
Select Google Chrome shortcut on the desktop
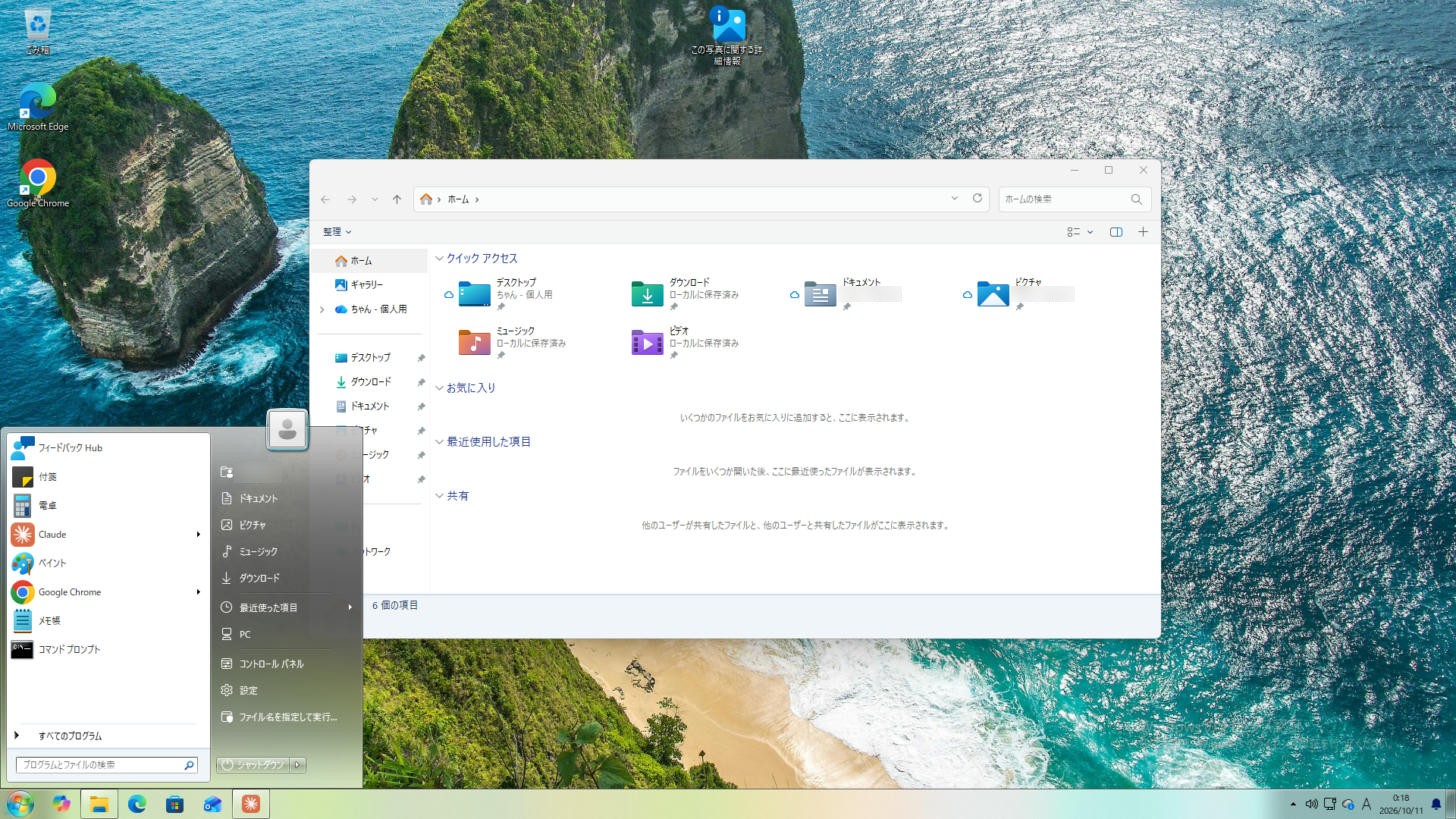[37, 184]
